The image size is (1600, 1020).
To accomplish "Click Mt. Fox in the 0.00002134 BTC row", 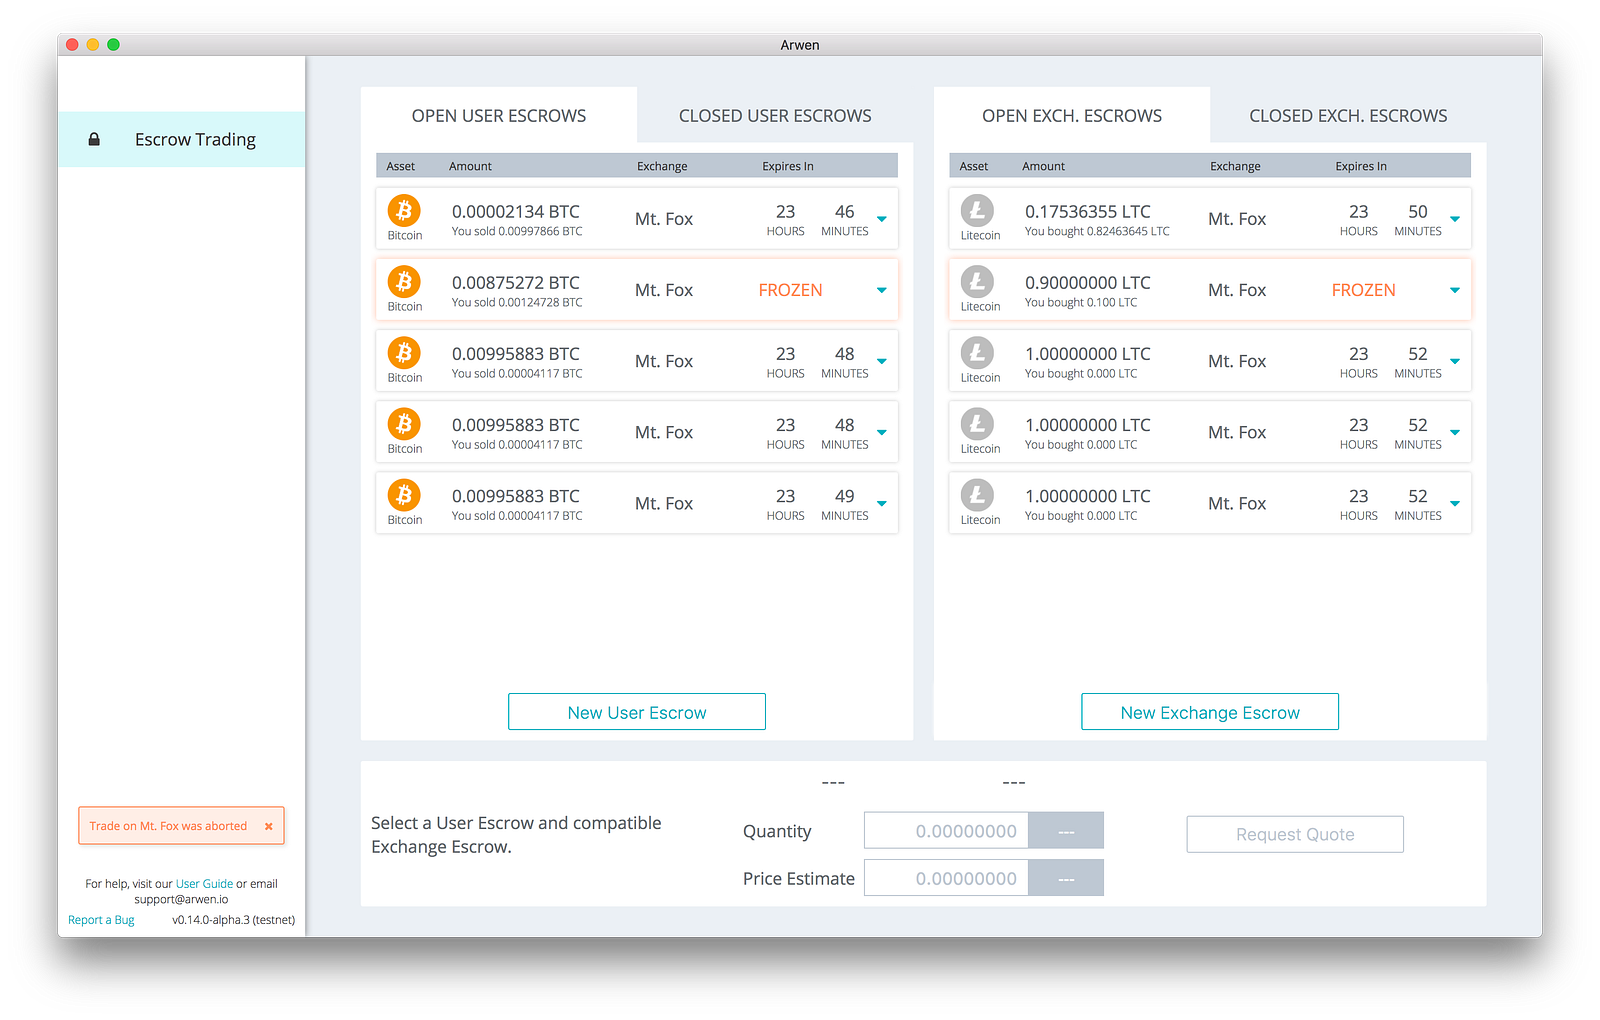I will point(664,219).
